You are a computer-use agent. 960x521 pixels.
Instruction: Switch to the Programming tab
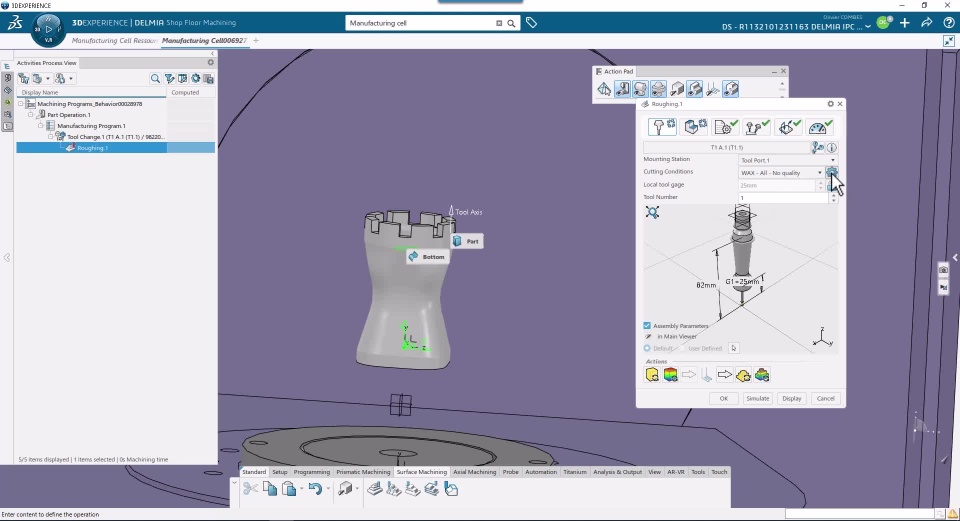click(312, 472)
